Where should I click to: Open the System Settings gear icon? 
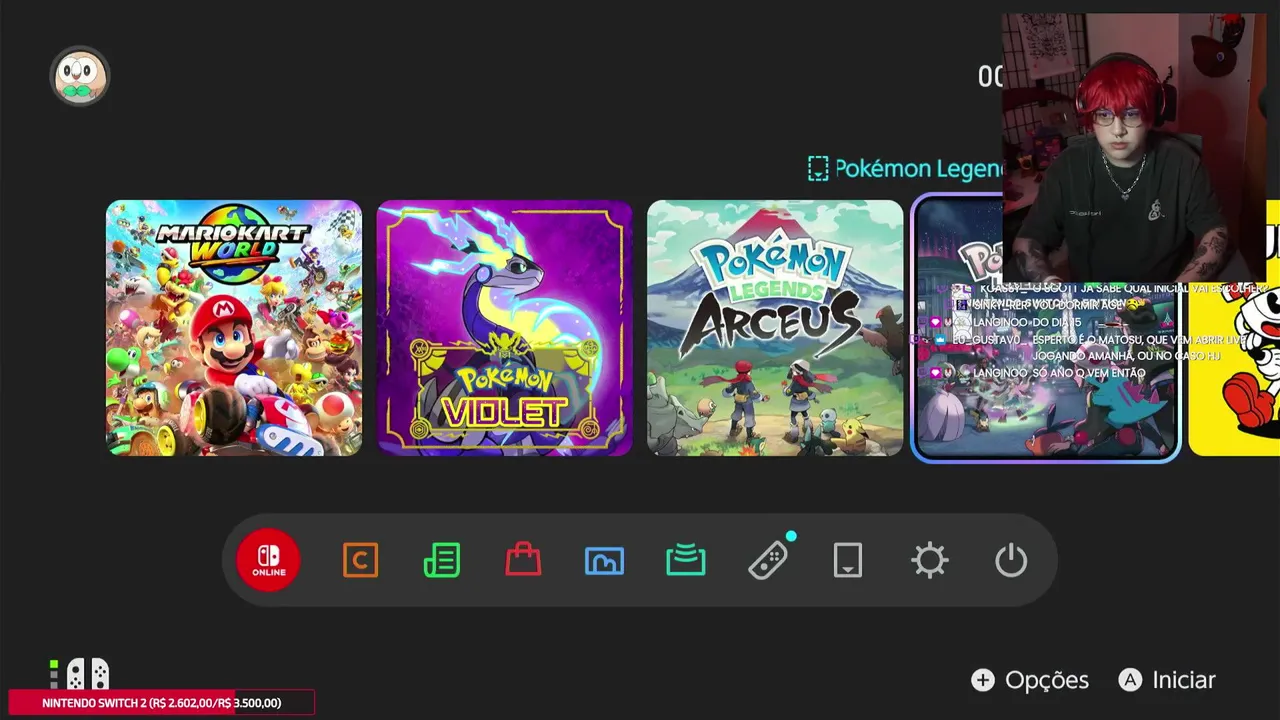pyautogui.click(x=930, y=560)
